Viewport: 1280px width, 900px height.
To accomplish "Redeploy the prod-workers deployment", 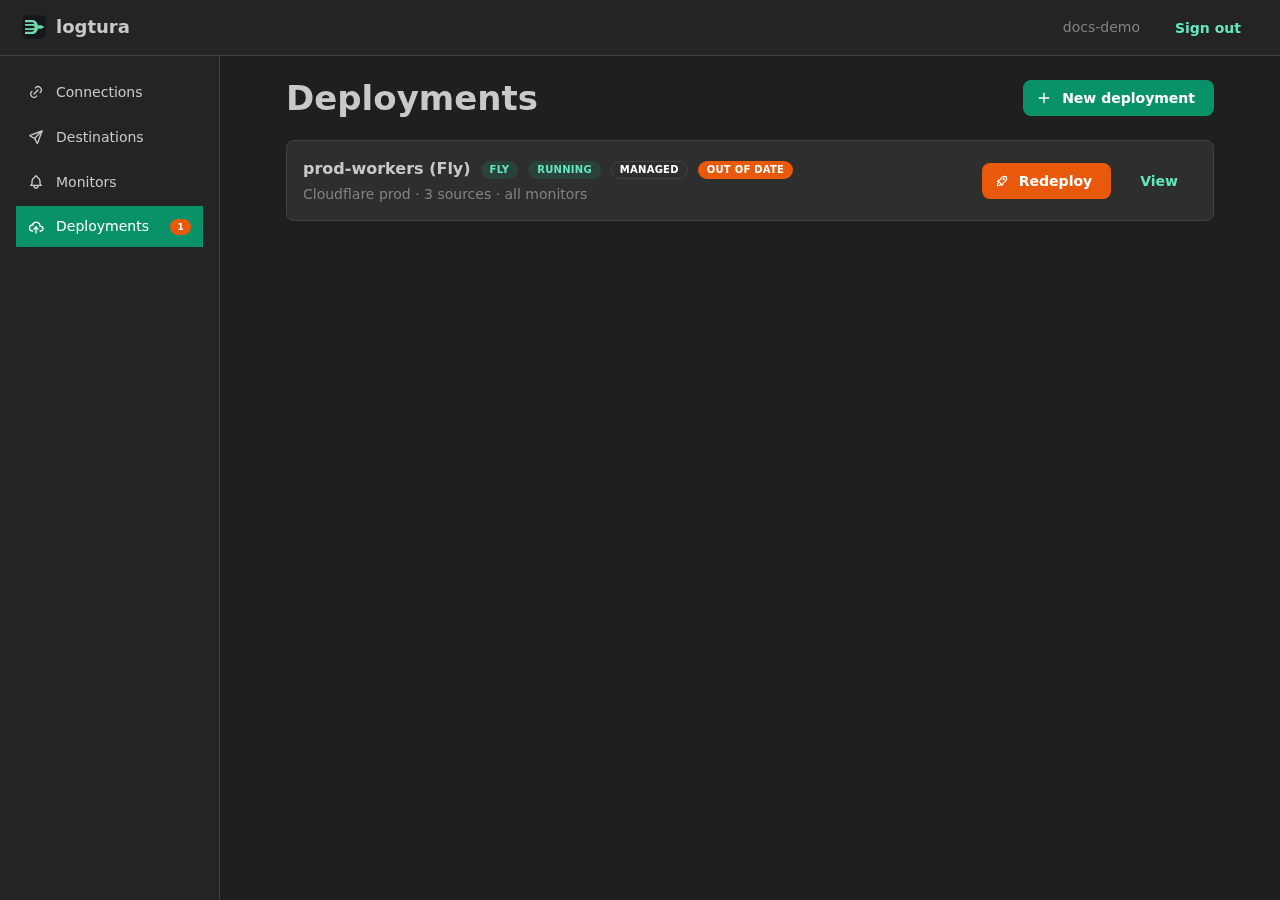I will click(x=1046, y=181).
